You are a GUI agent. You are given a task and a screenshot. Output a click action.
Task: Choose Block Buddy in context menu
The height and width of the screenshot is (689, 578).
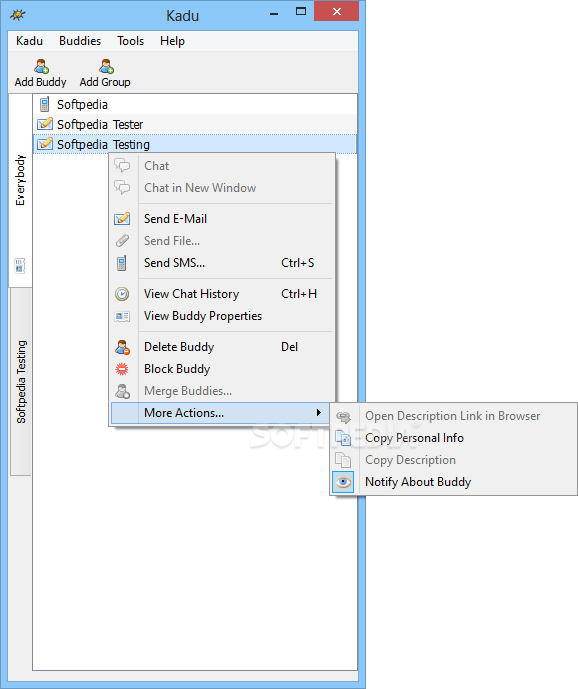coord(222,369)
